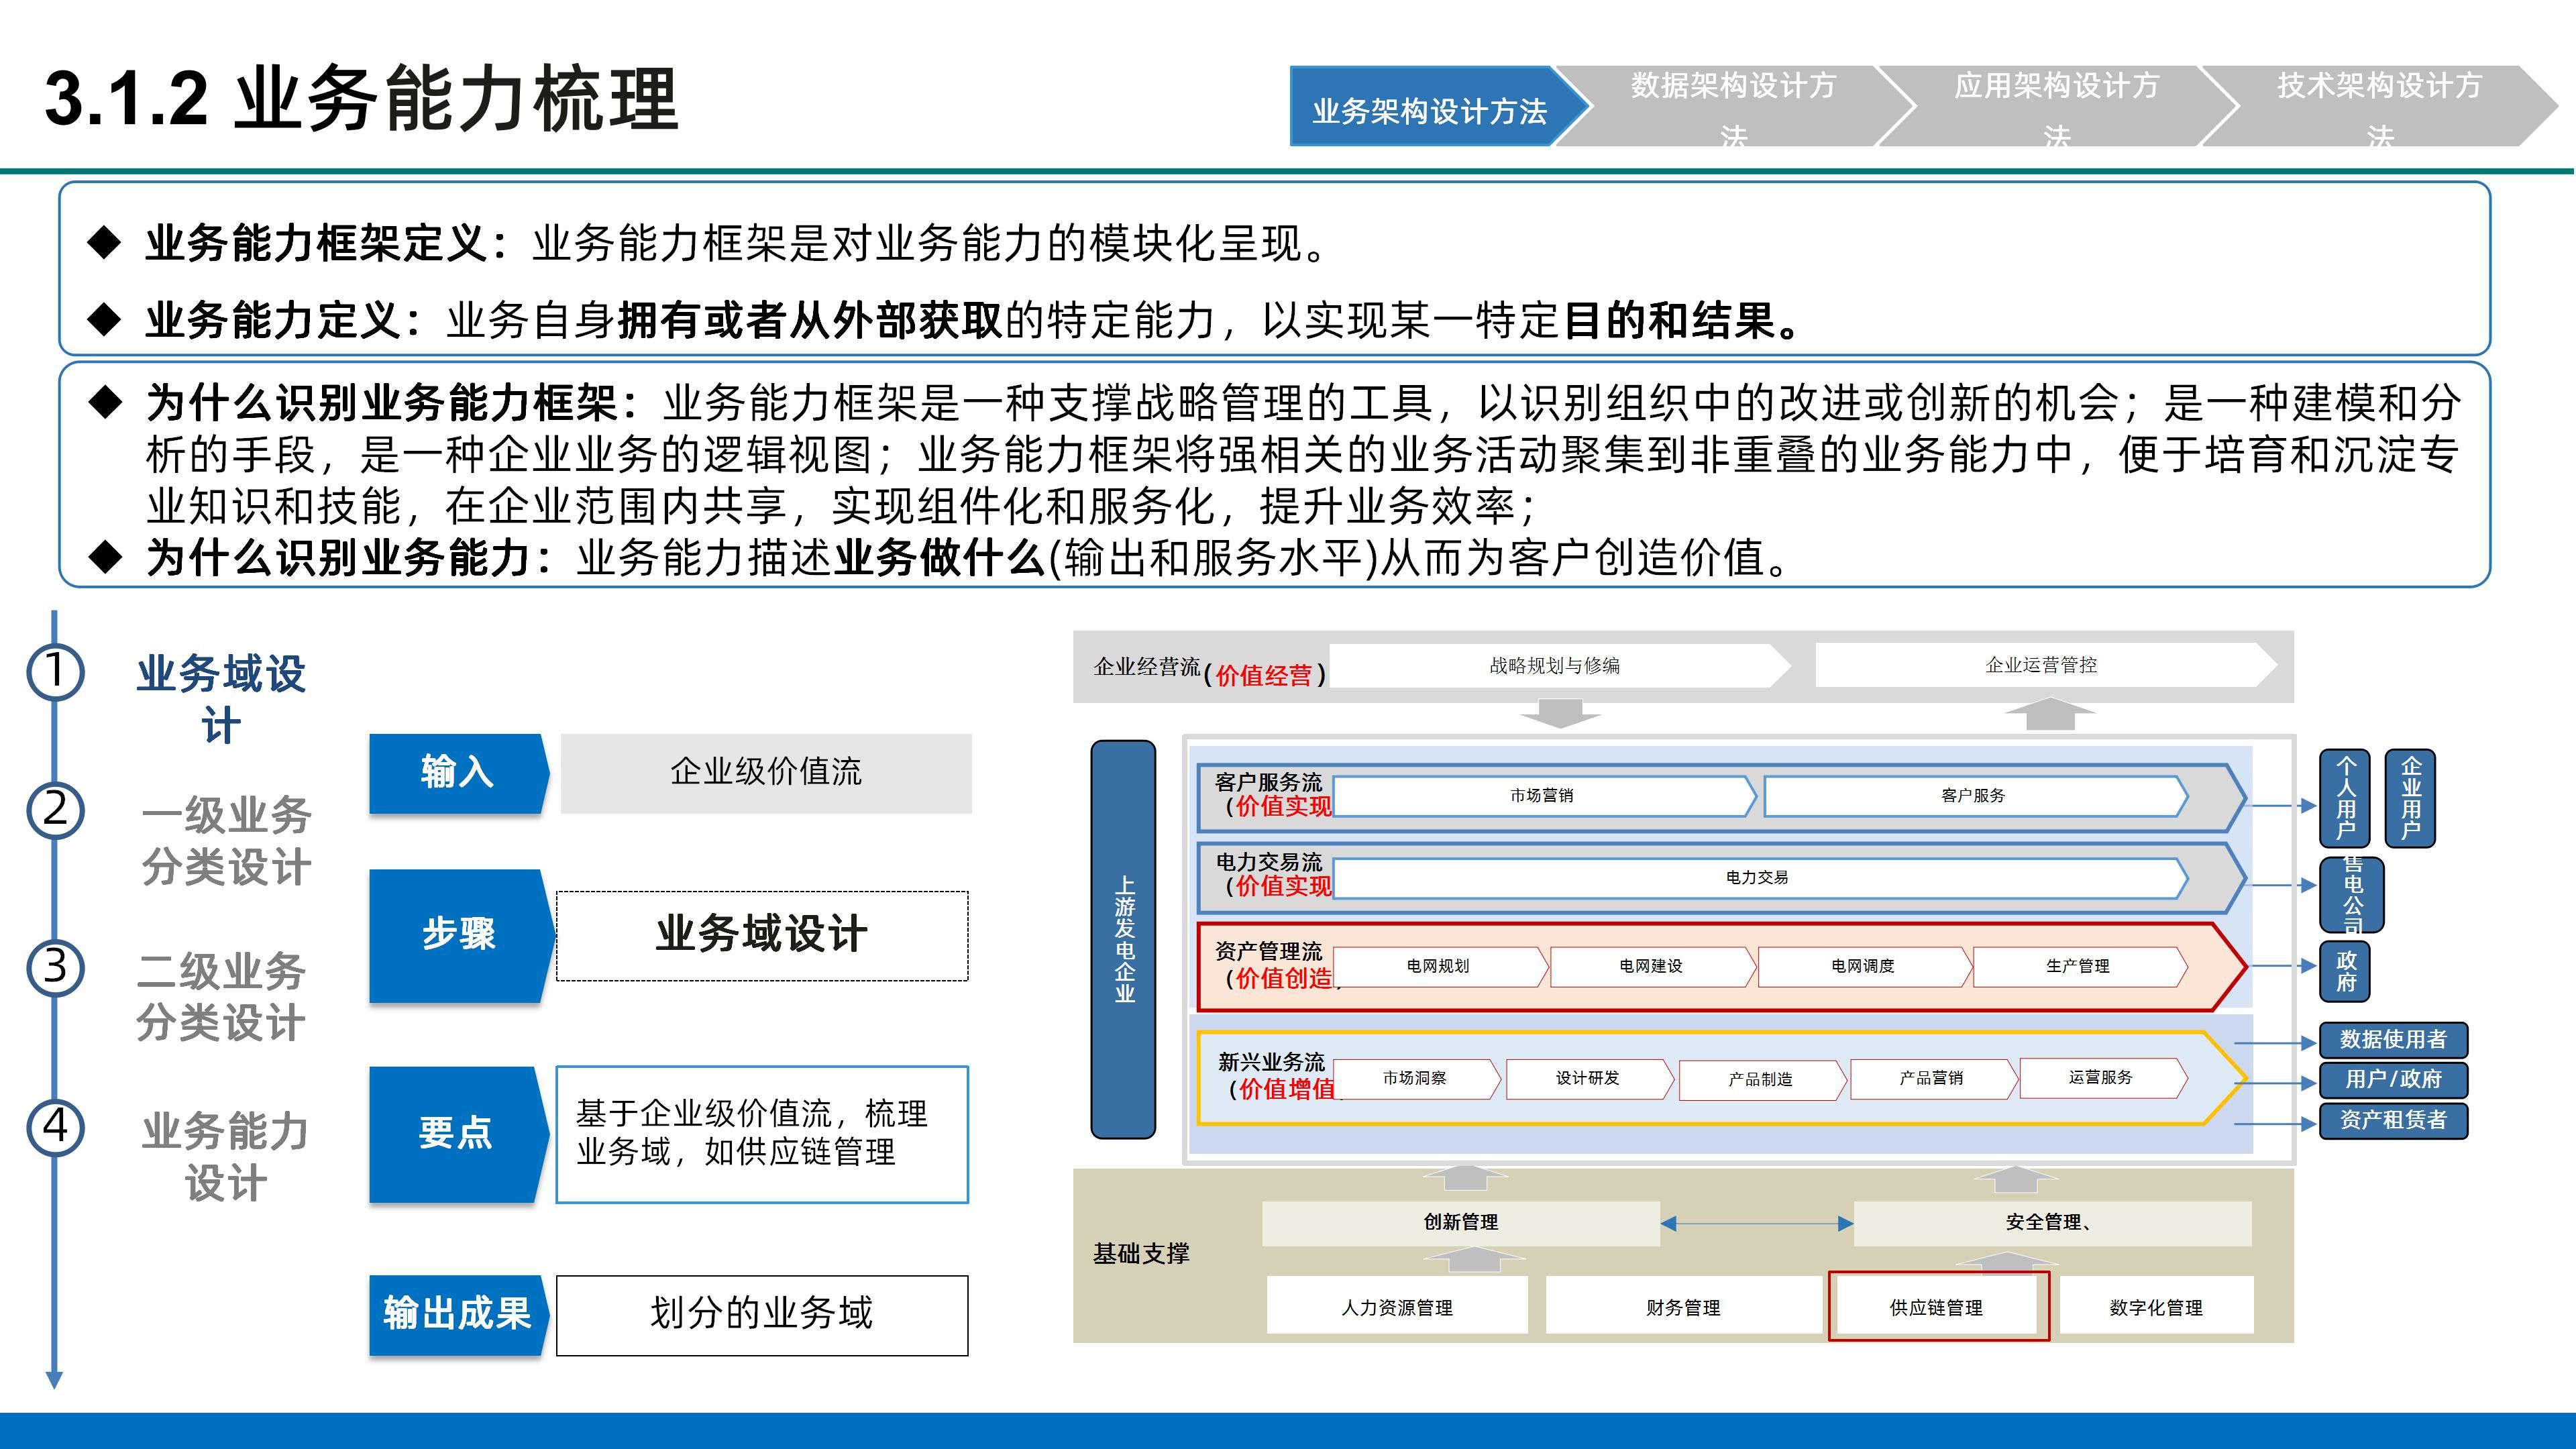2576x1449 pixels.
Task: Select the 生产管理 stage
Action: tap(2079, 966)
